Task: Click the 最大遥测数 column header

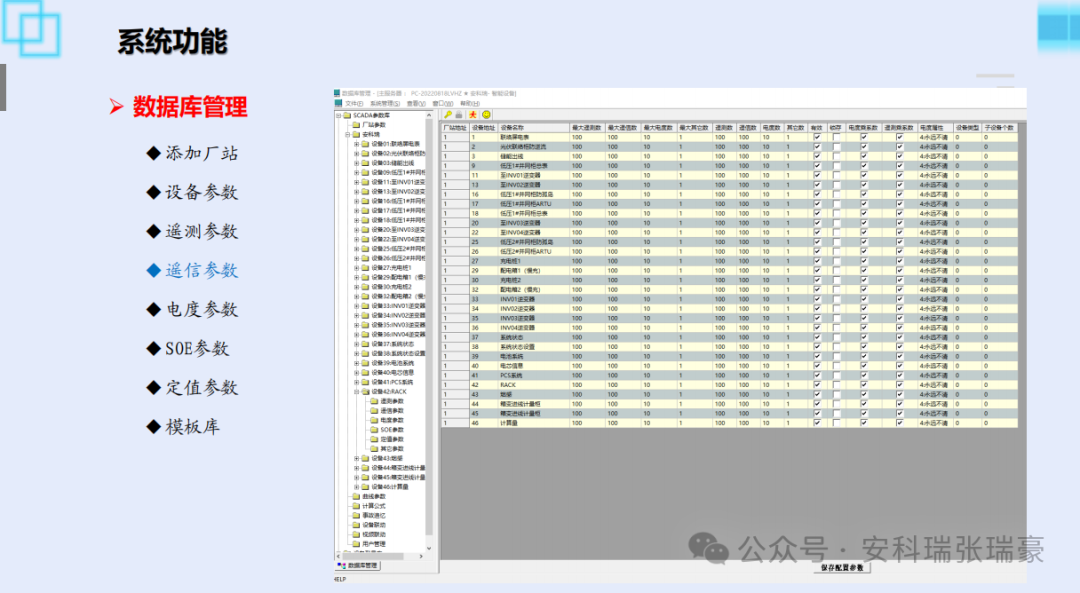Action: click(587, 127)
